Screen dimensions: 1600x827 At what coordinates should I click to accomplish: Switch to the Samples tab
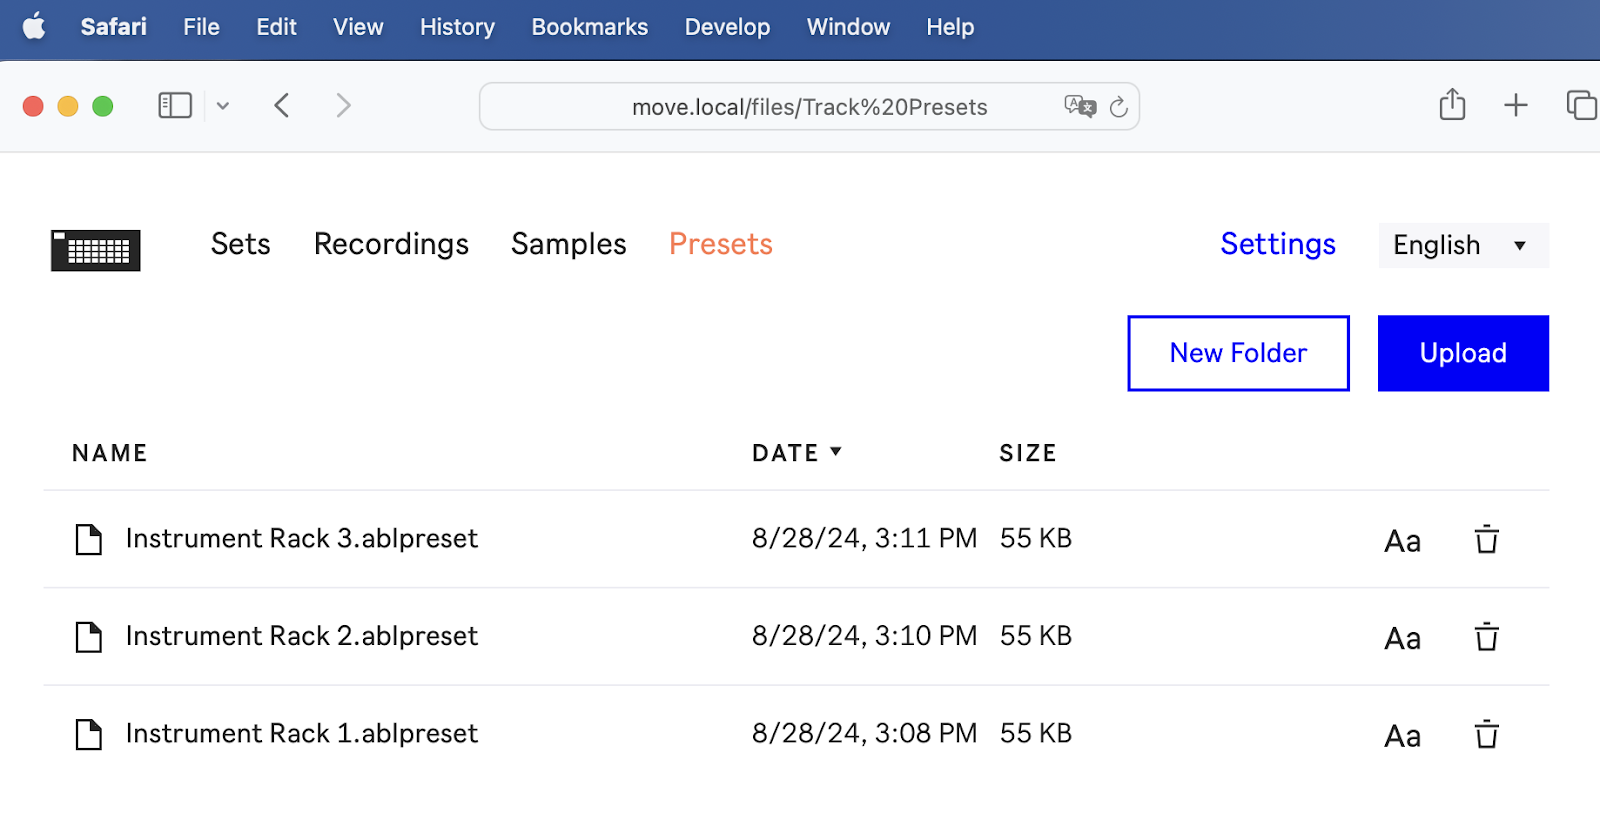[x=568, y=244]
